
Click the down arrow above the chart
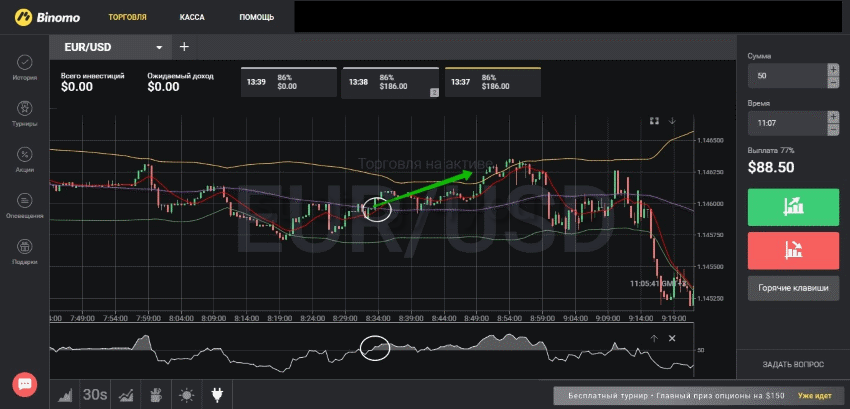tap(673, 121)
